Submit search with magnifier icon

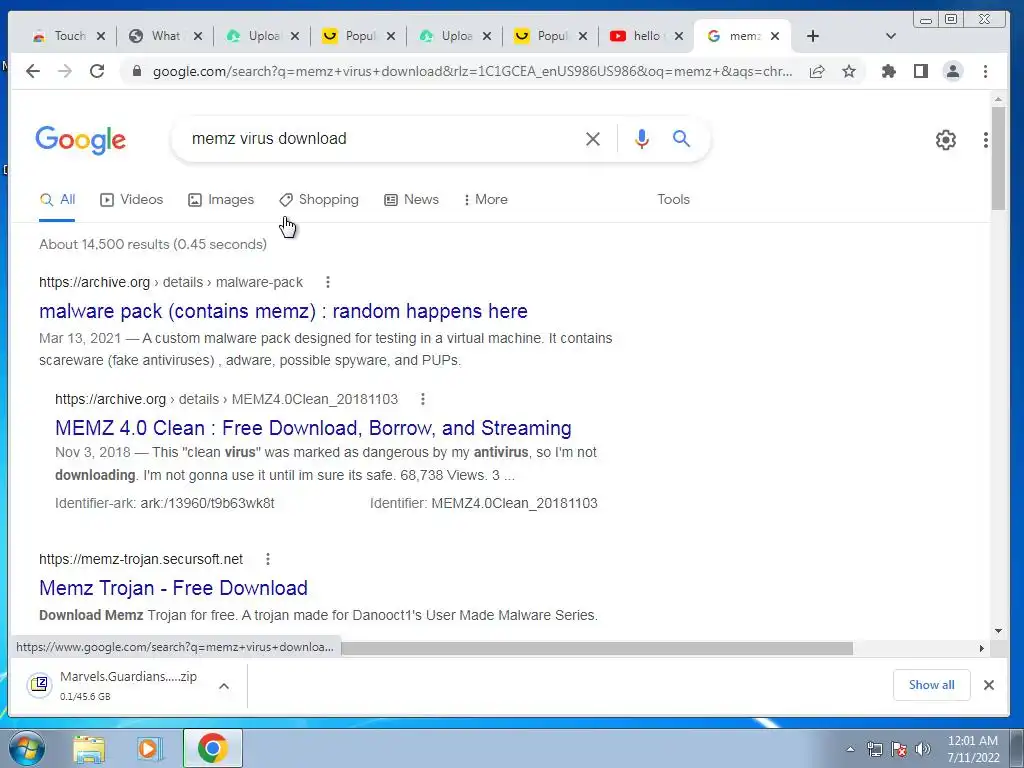(681, 138)
